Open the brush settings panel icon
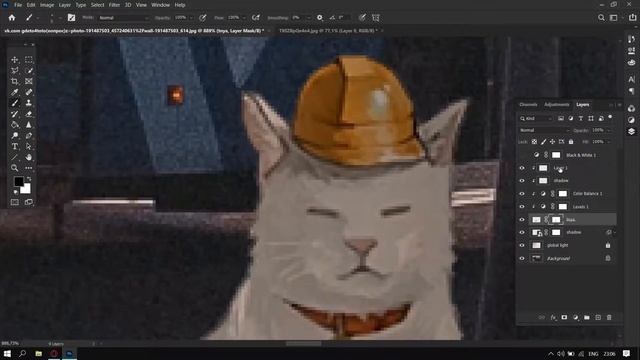640x360 pixels. (x=71, y=18)
